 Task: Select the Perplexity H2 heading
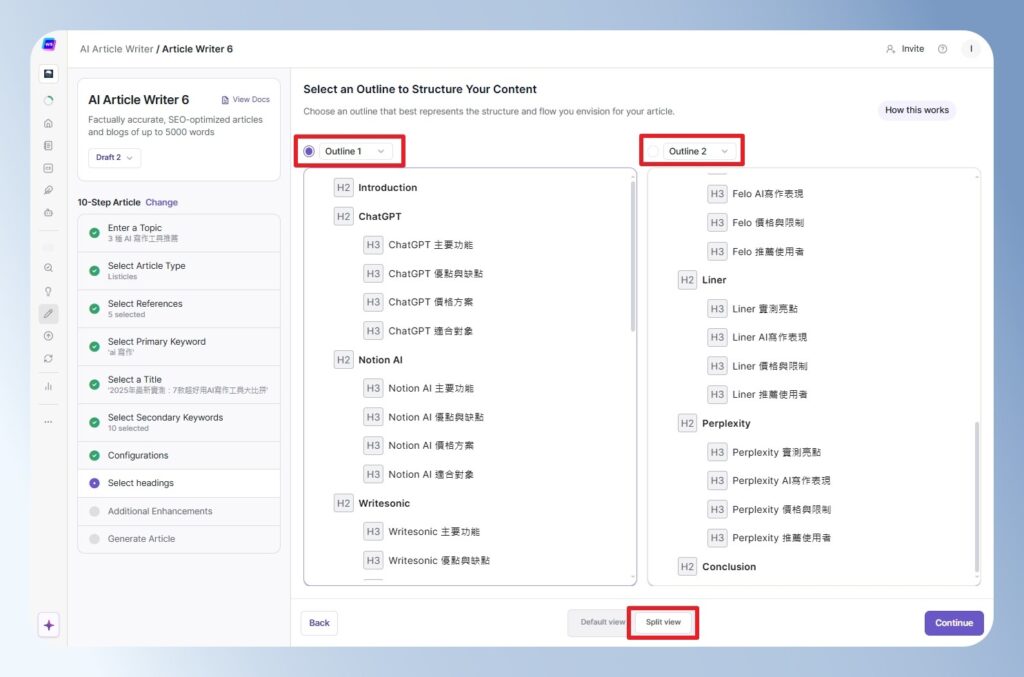click(726, 424)
